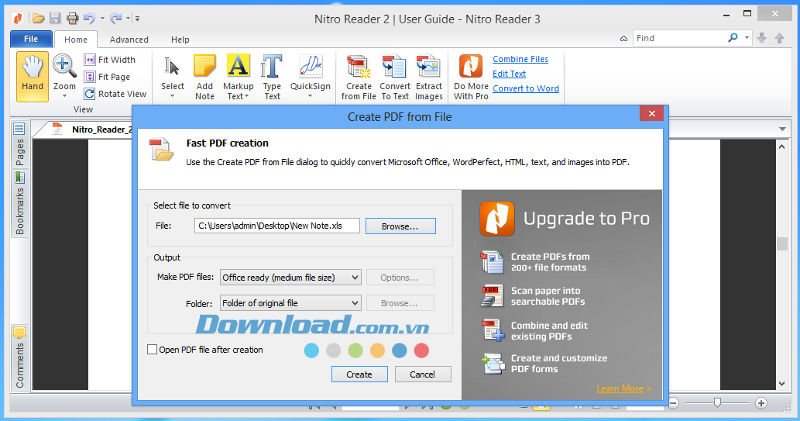Open document tabs list dropdown arrow

(x=782, y=129)
